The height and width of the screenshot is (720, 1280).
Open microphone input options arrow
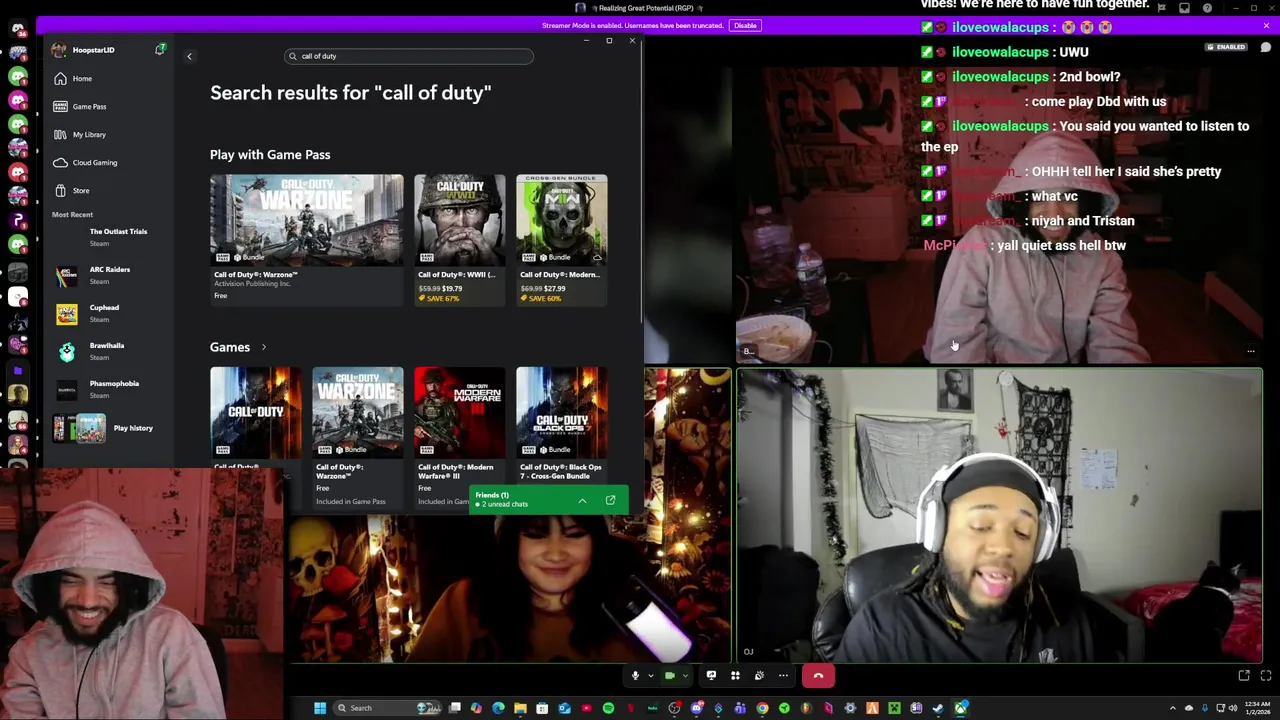tap(650, 676)
